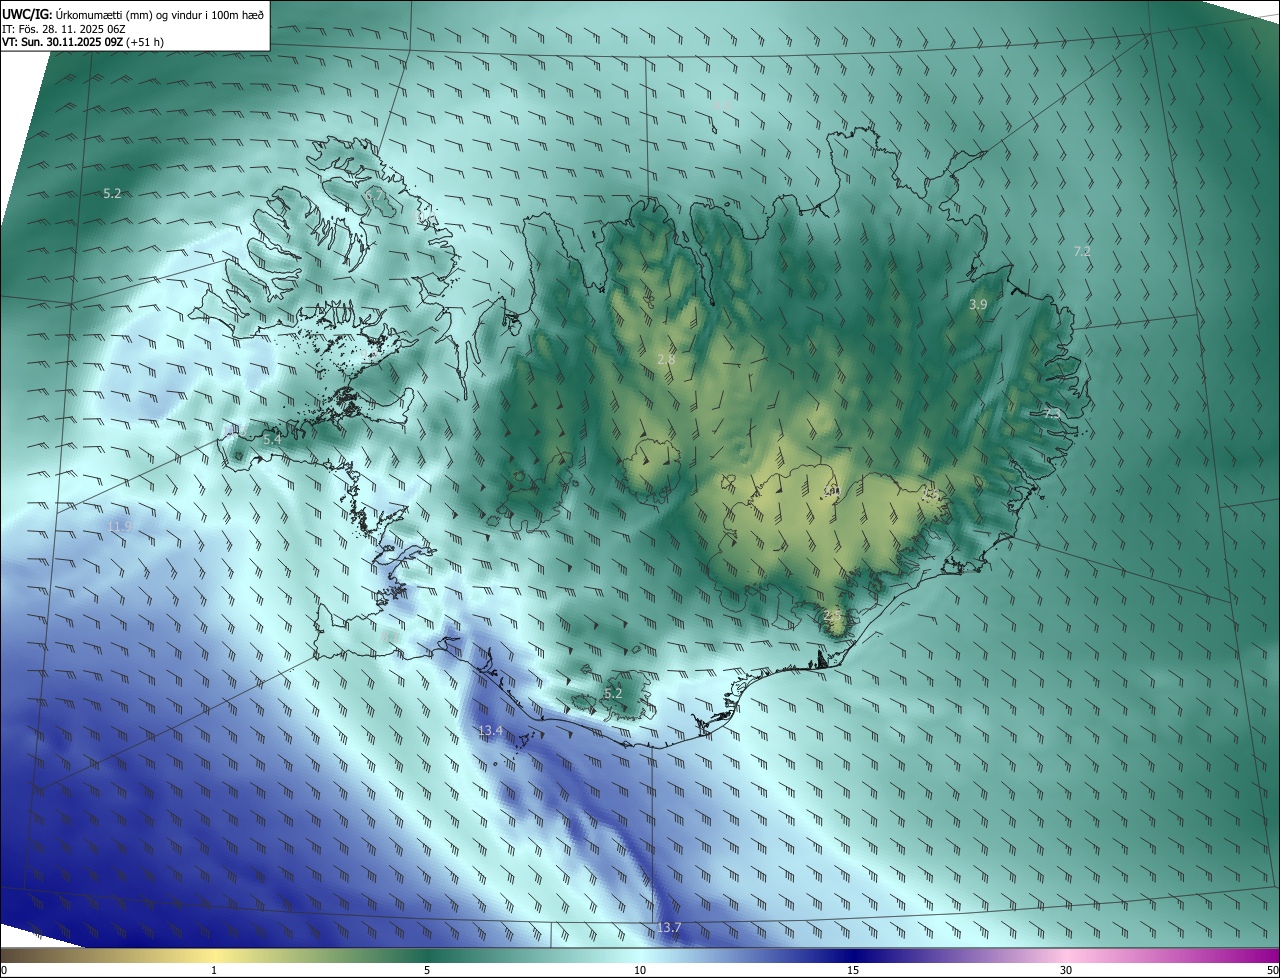Click the '10' tick on the colour scale
This screenshot has height=978, width=1280.
pyautogui.click(x=640, y=970)
